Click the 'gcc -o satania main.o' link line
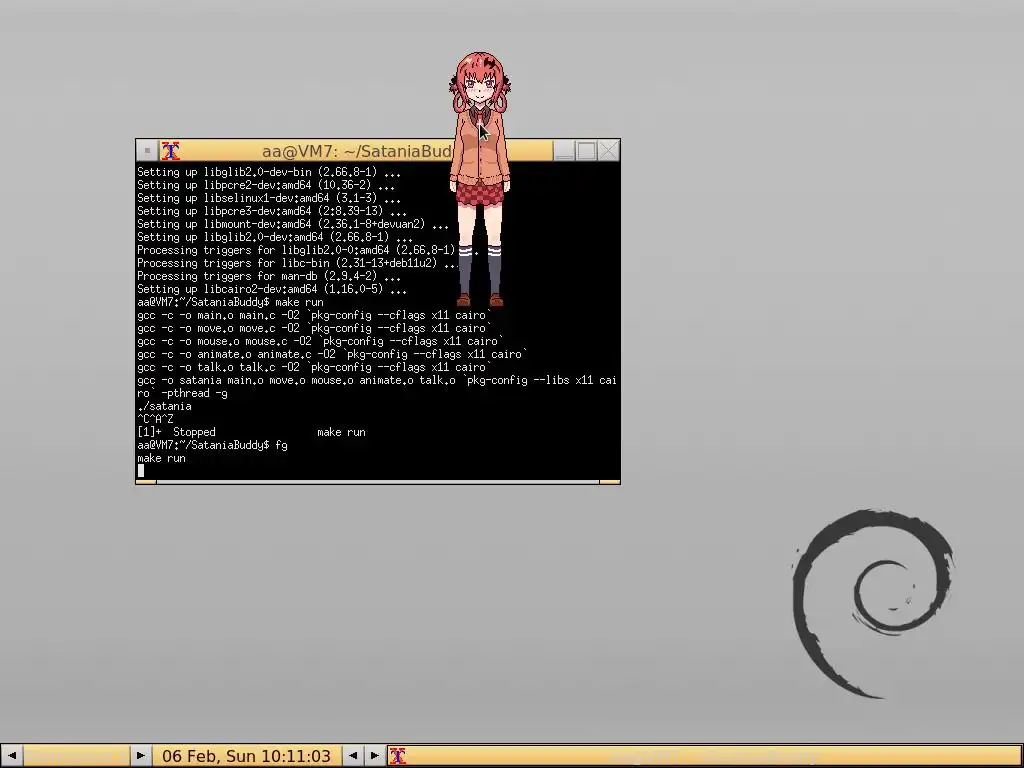The image size is (1024, 768). (x=377, y=380)
